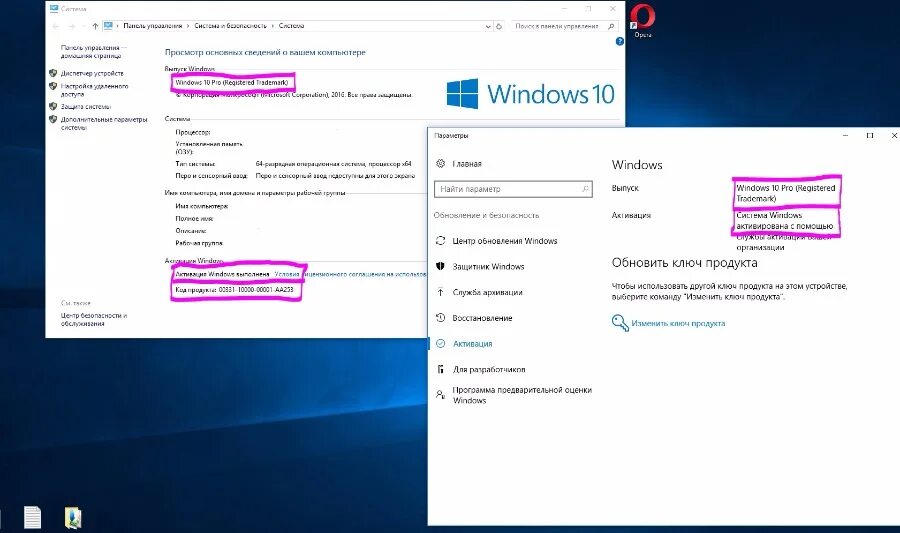Open 'Система и безопасность' breadcrumb
Image resolution: width=900 pixels, height=533 pixels.
point(230,26)
